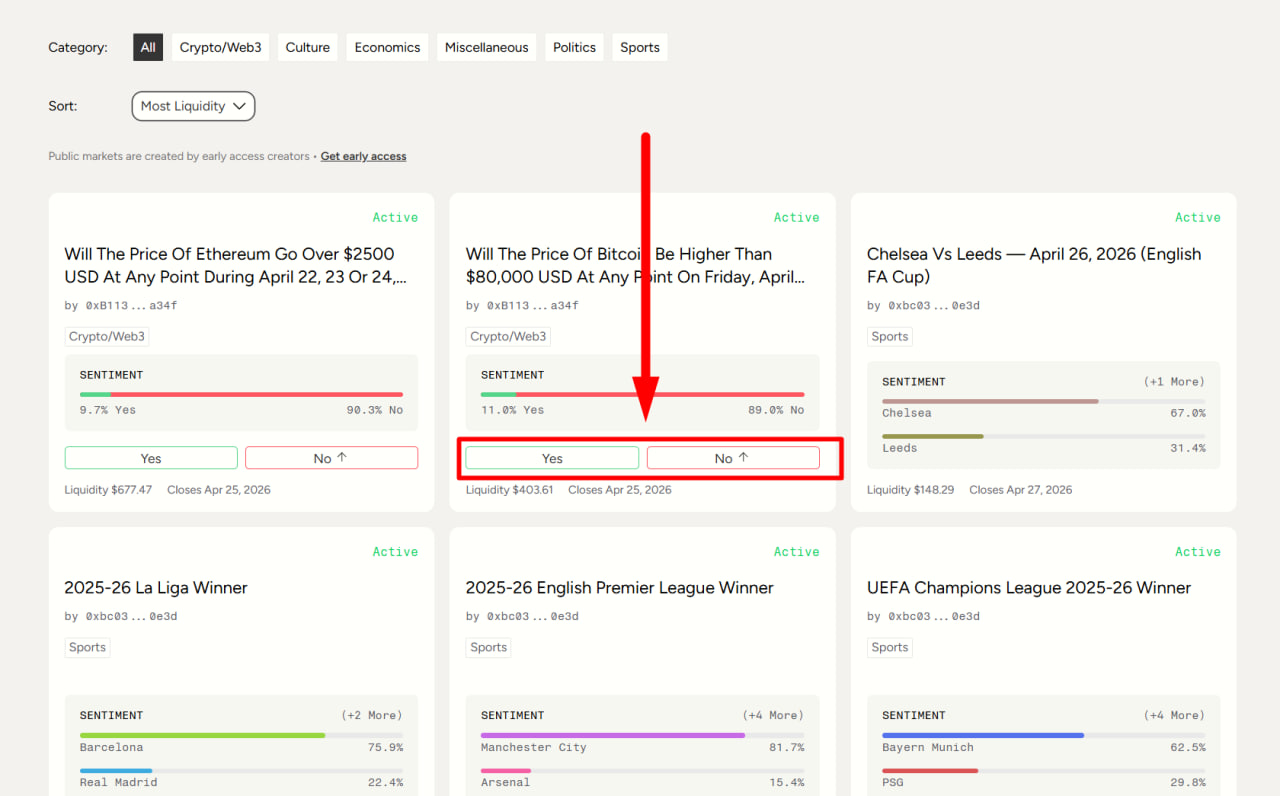Filter markets by Culture category
Viewport: 1280px width, 796px height.
click(307, 47)
